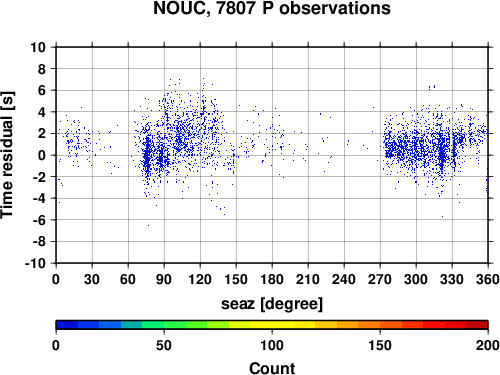Click the dark blue colorbar segment at 0

coord(67,325)
